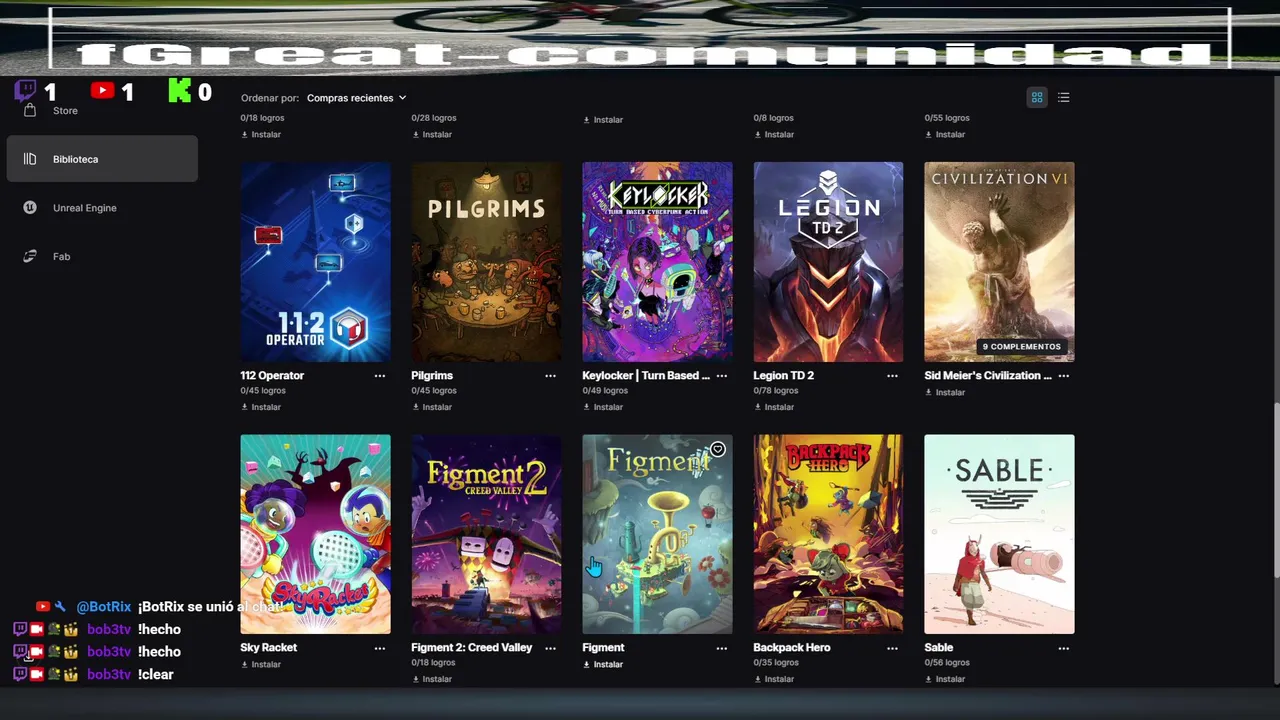This screenshot has width=1280, height=720.
Task: Click '0/49 logros' under Keylocker
Action: click(x=604, y=391)
